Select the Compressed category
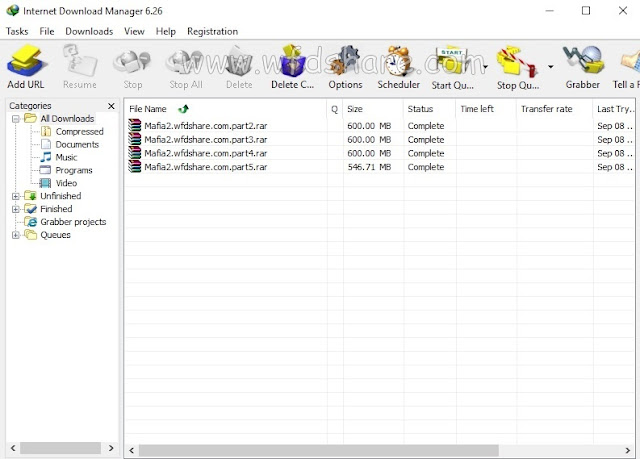 [80, 131]
